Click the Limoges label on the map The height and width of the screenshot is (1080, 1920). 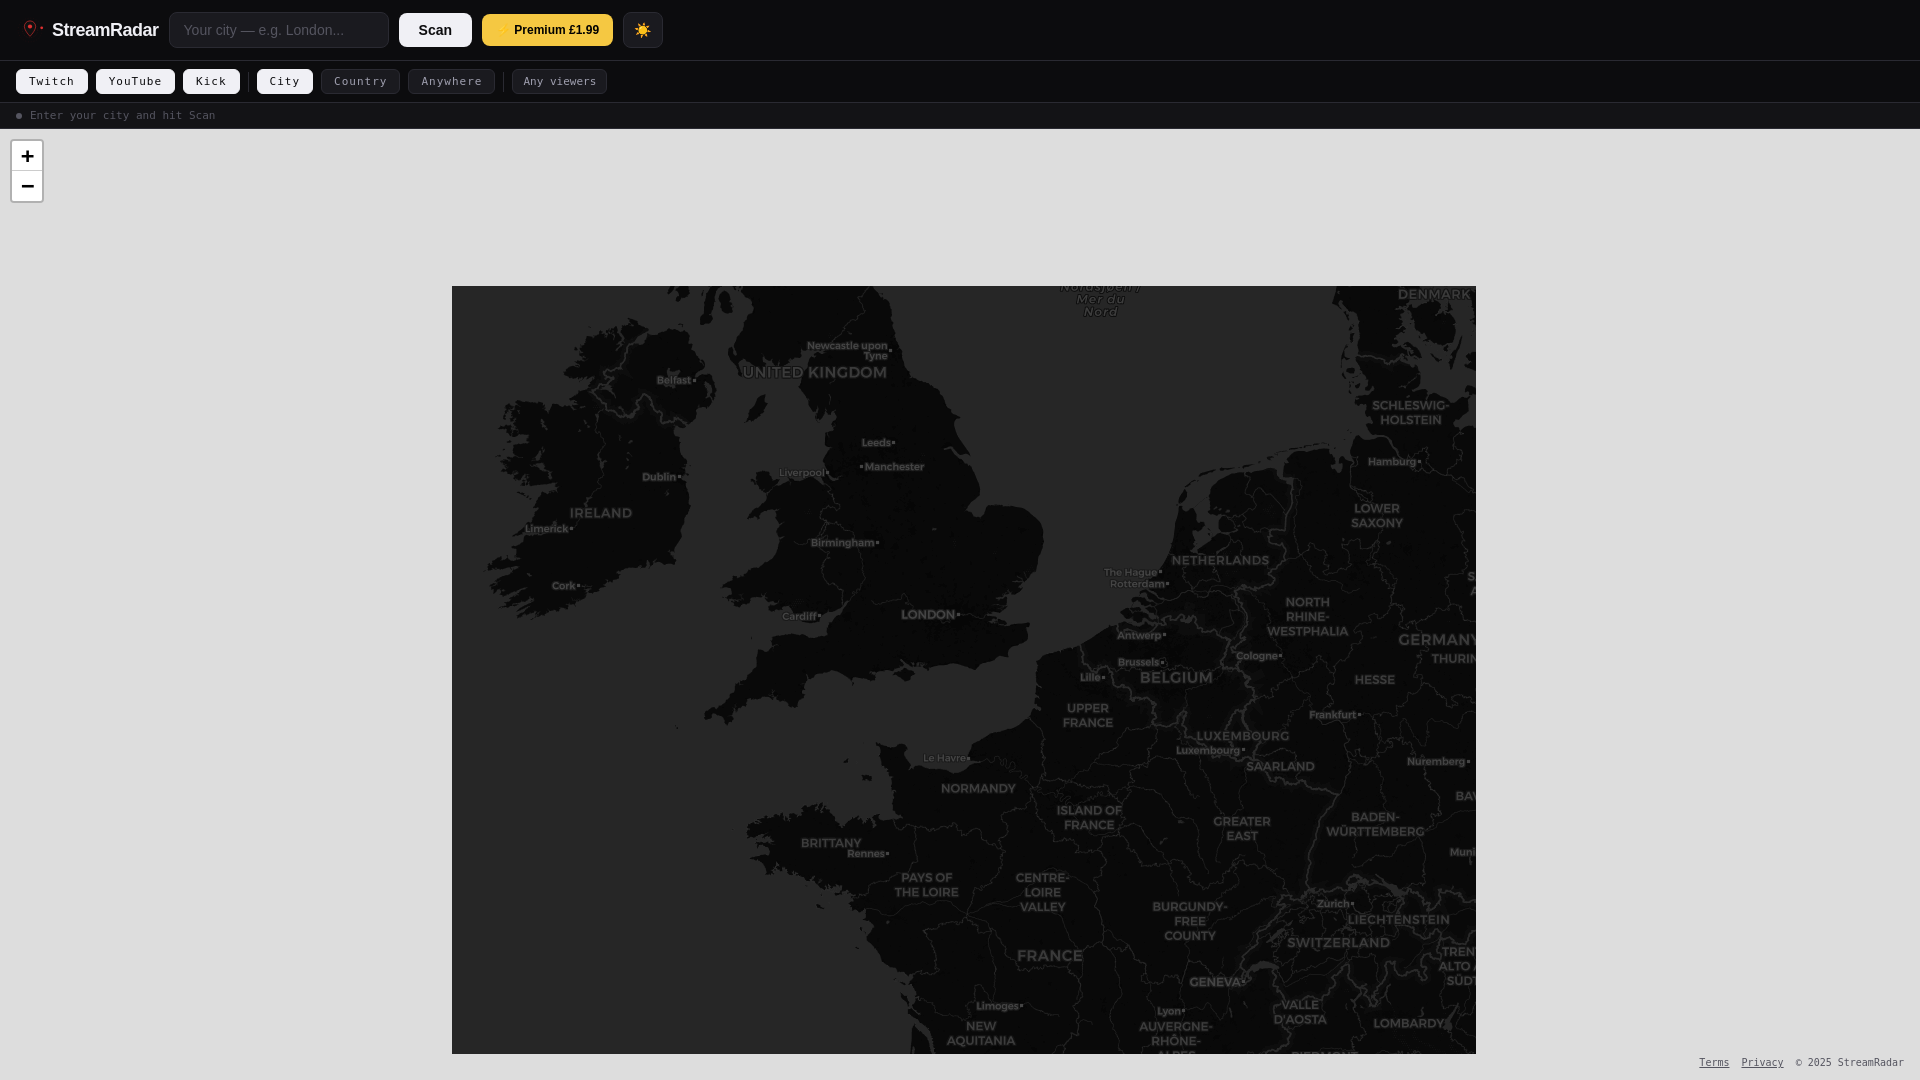click(997, 1006)
